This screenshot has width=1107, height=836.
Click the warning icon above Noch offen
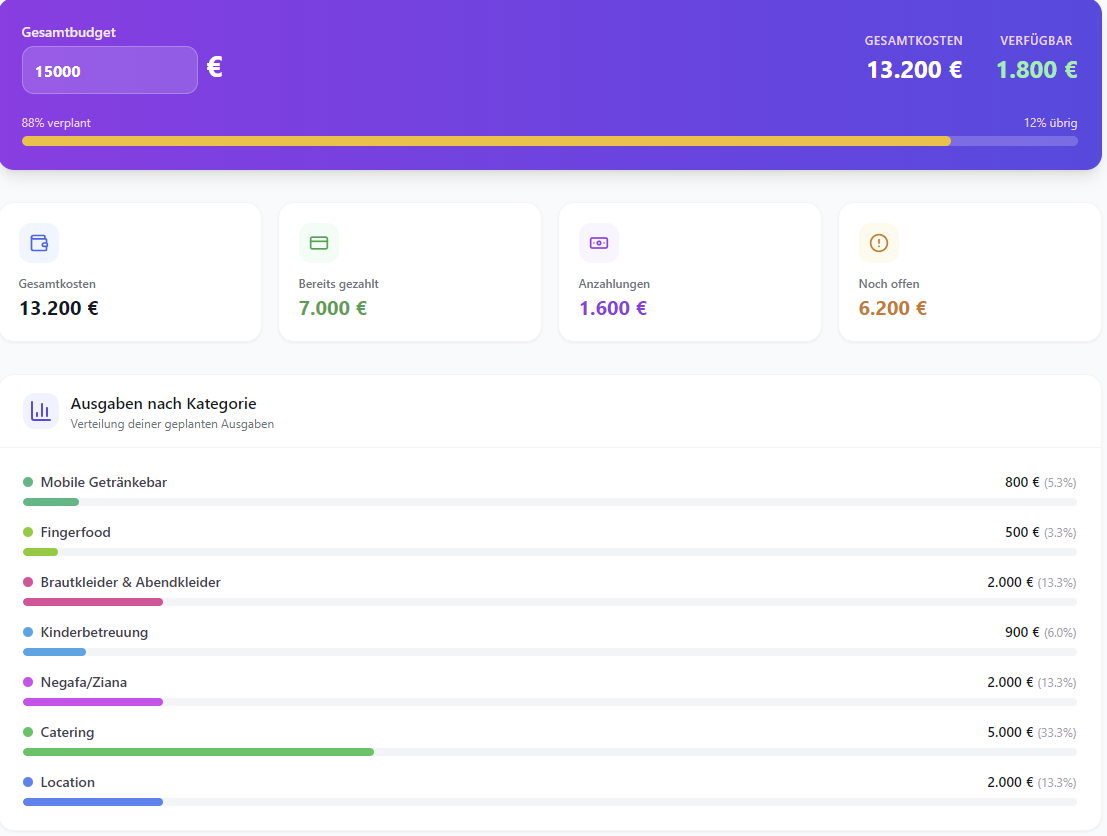pos(879,243)
